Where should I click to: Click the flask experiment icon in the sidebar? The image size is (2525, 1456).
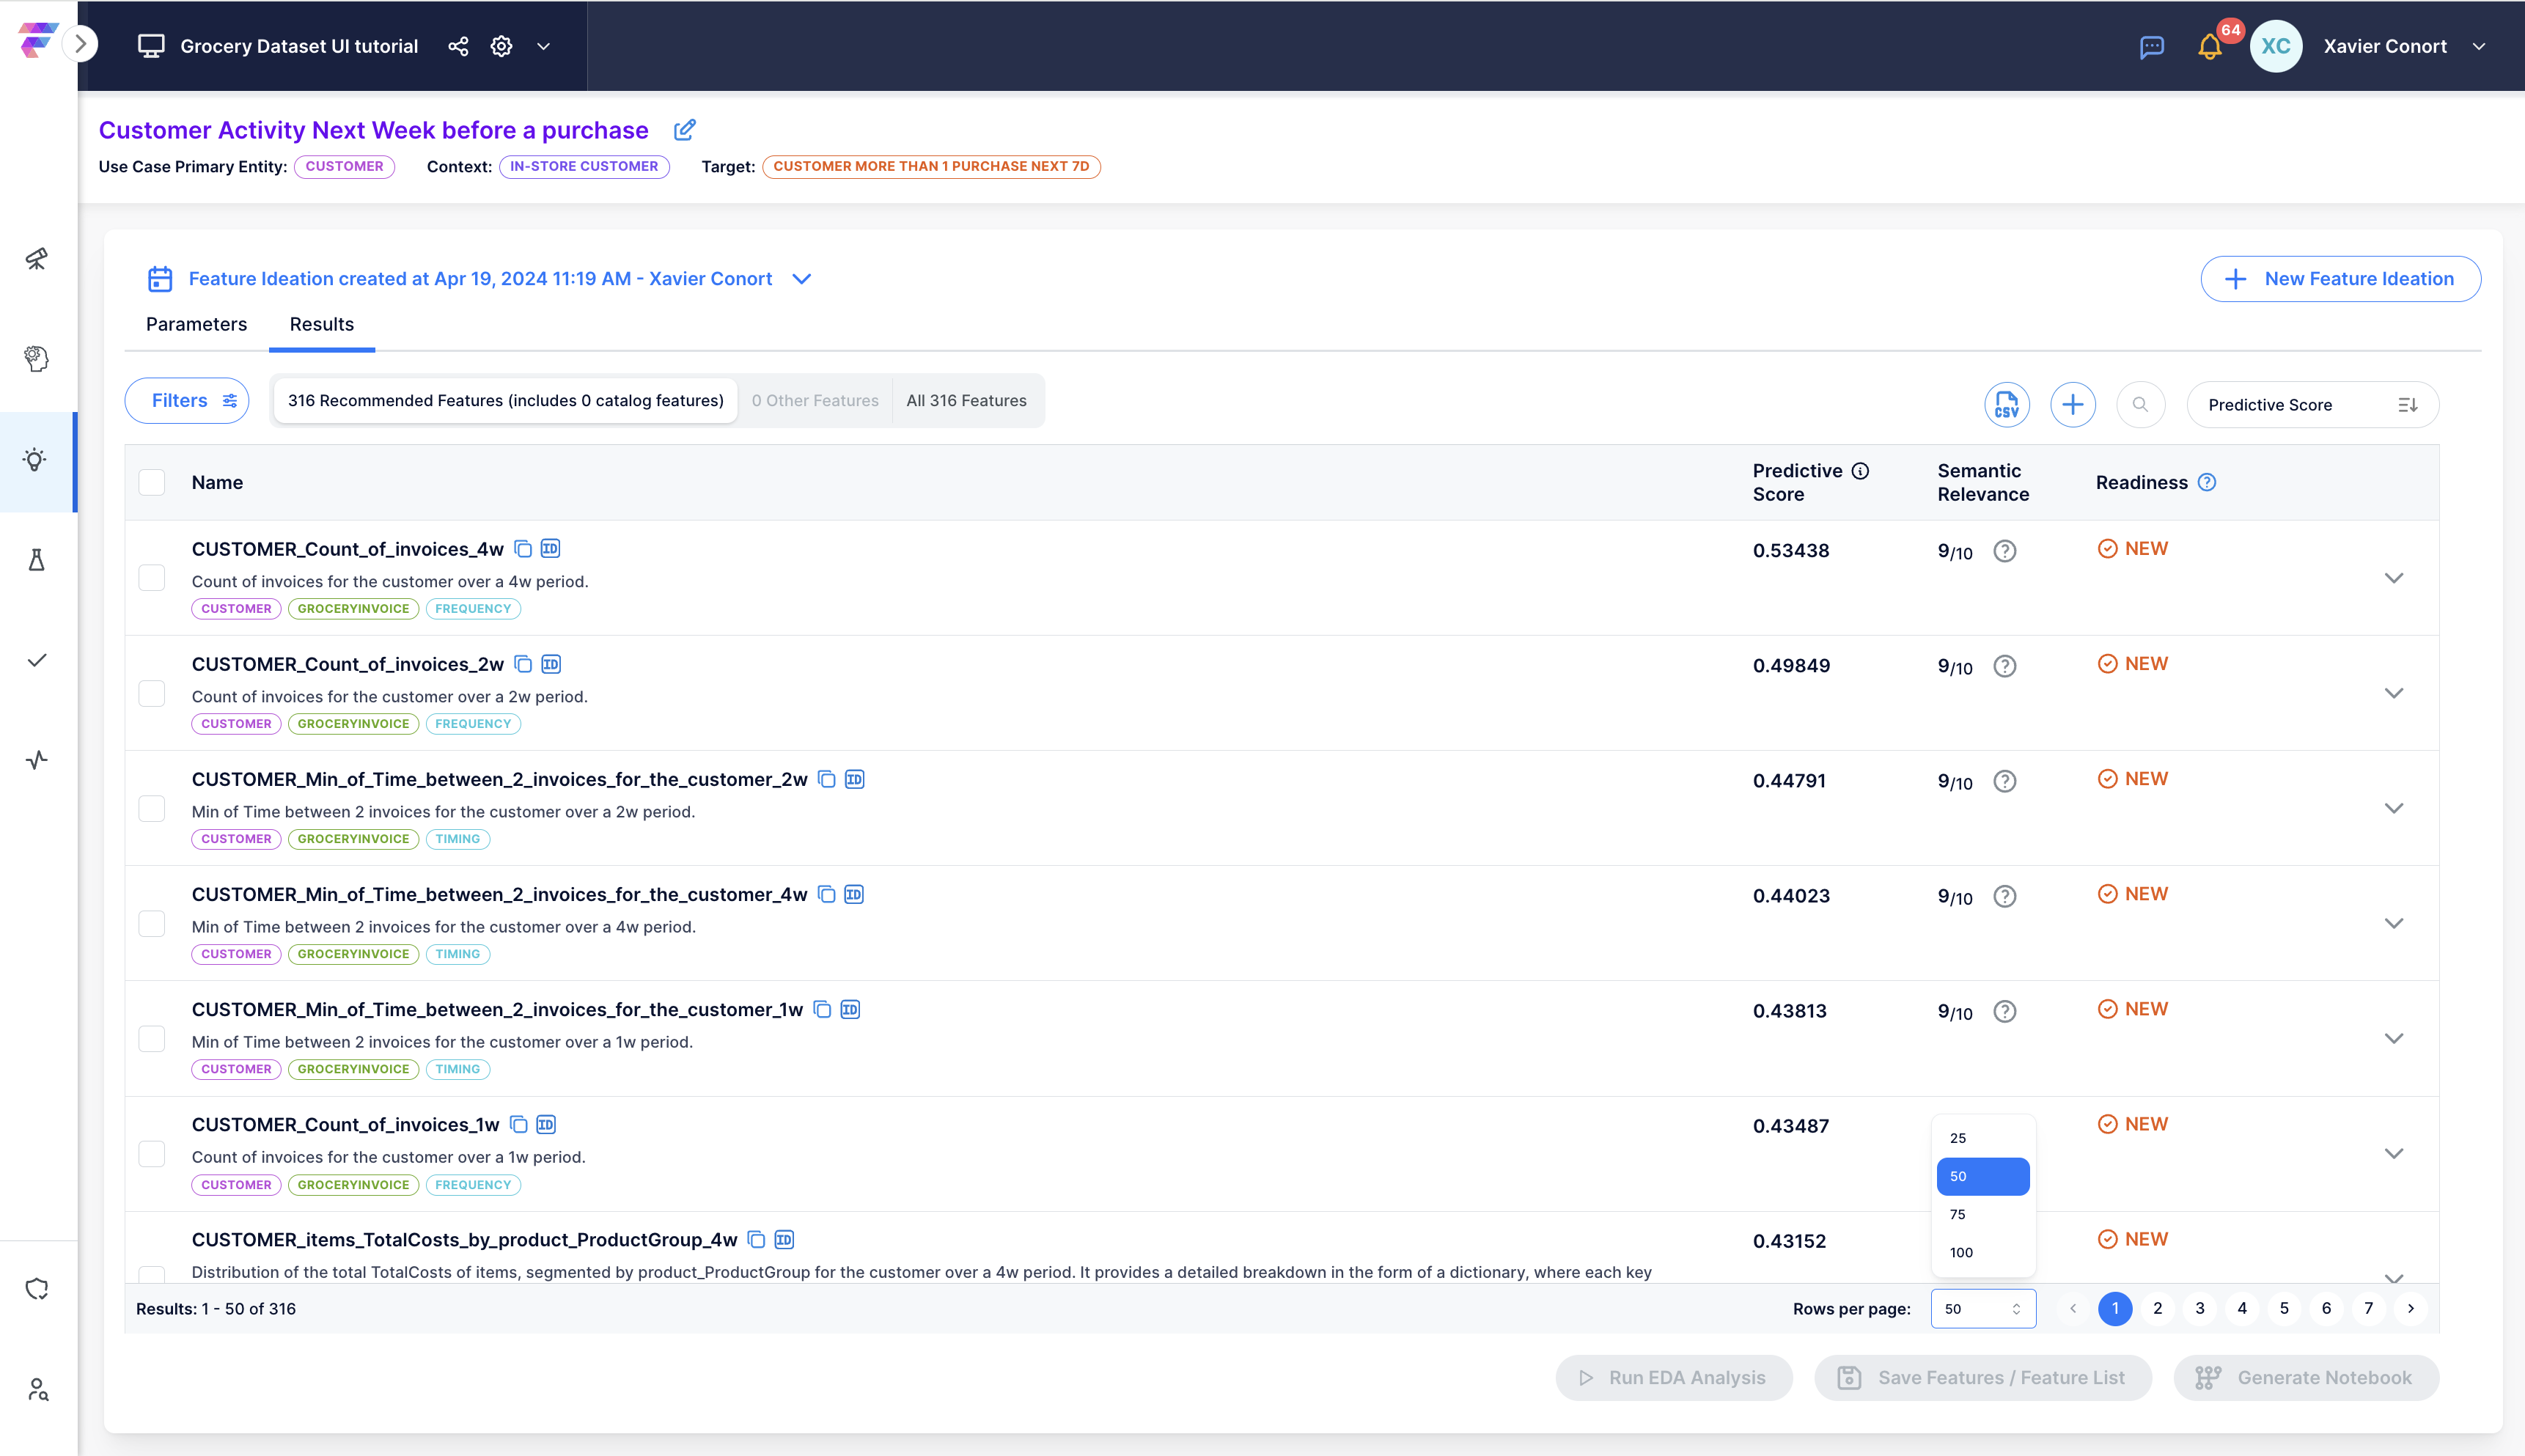pos(37,560)
